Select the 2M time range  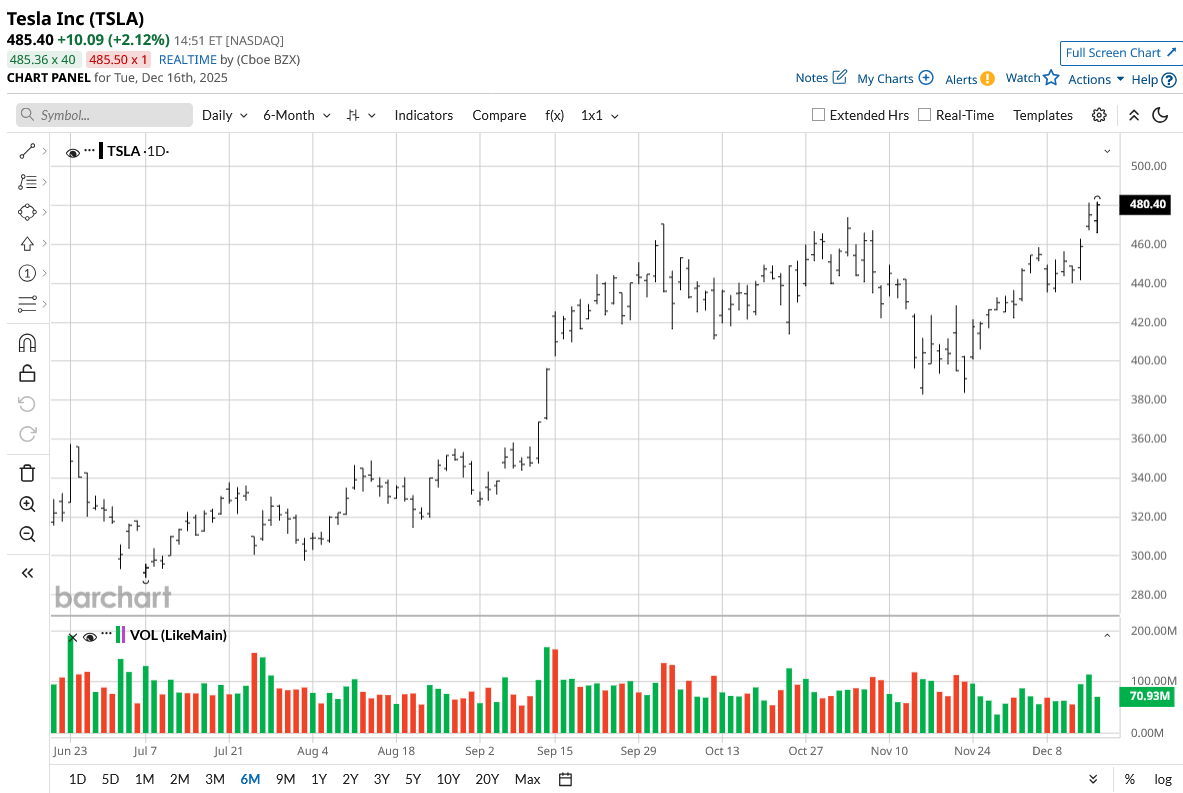click(x=180, y=779)
